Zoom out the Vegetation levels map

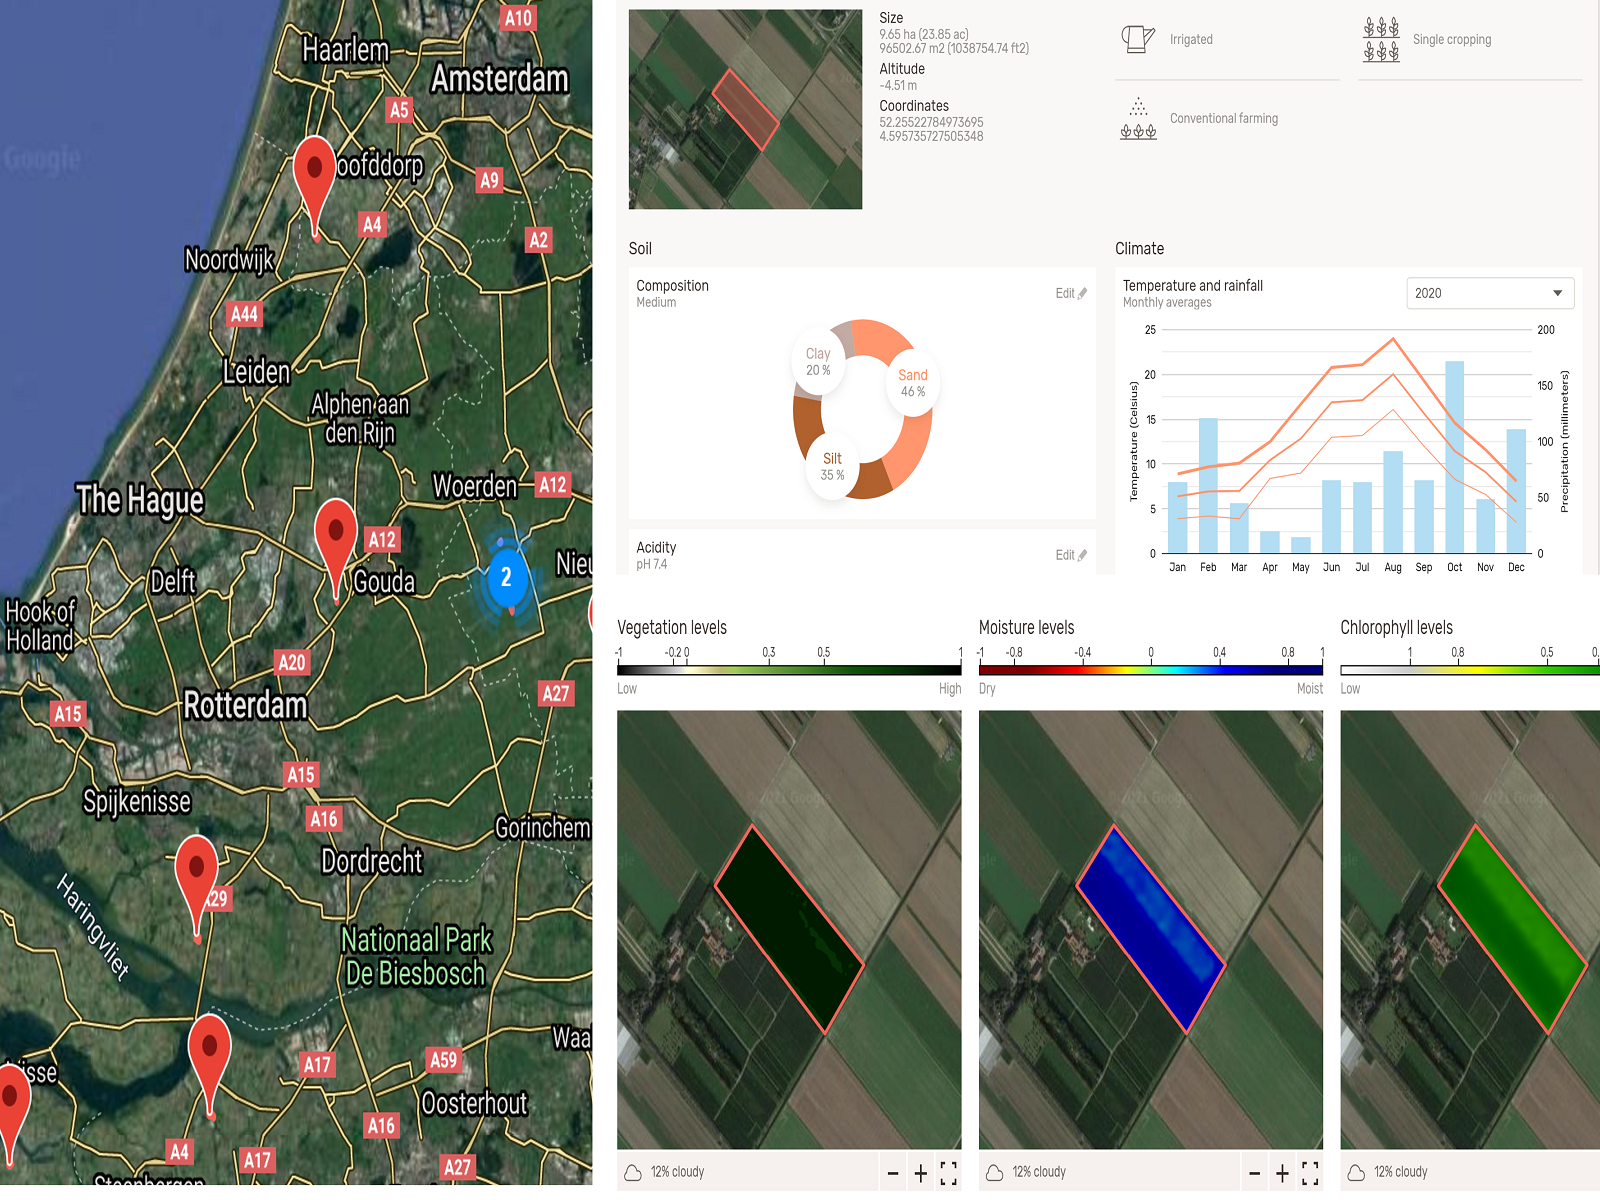pos(893,1173)
